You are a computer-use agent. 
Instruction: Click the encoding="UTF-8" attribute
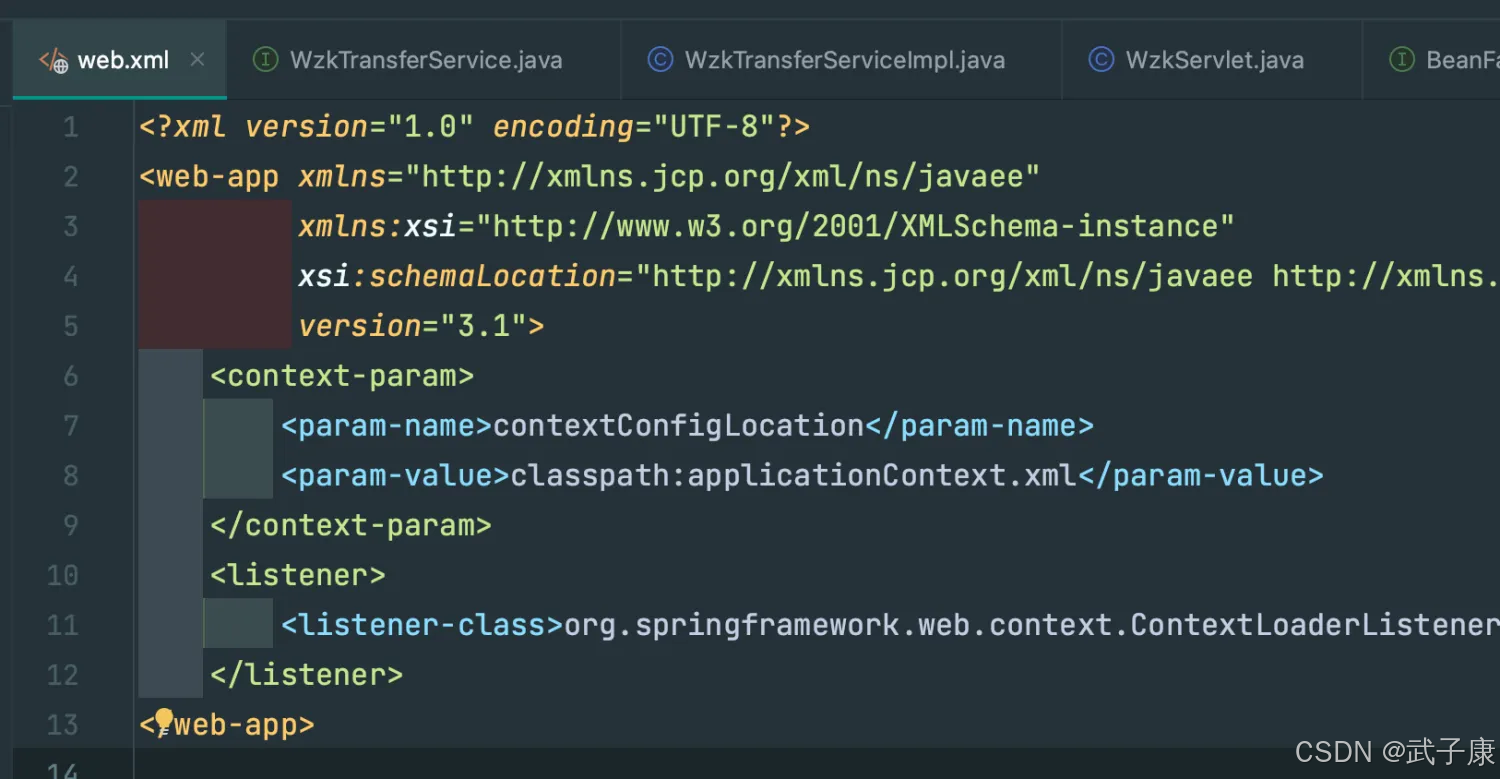(634, 127)
